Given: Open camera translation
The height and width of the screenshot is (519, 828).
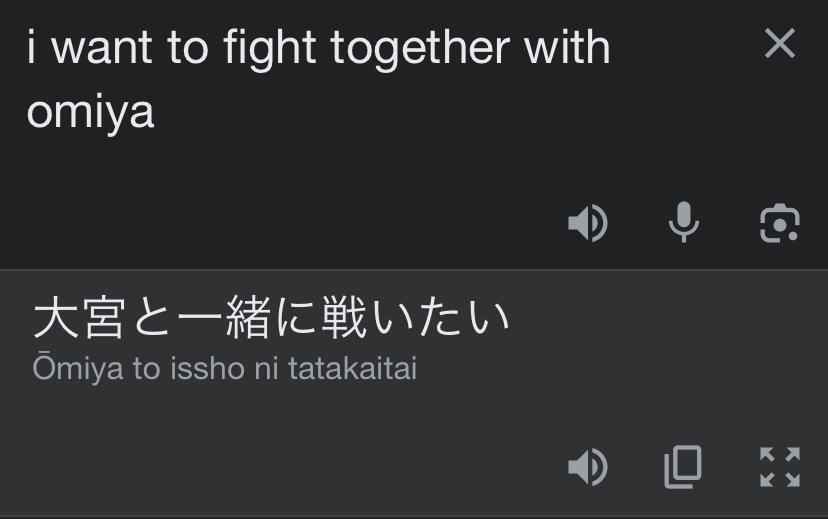Looking at the screenshot, I should click(779, 223).
